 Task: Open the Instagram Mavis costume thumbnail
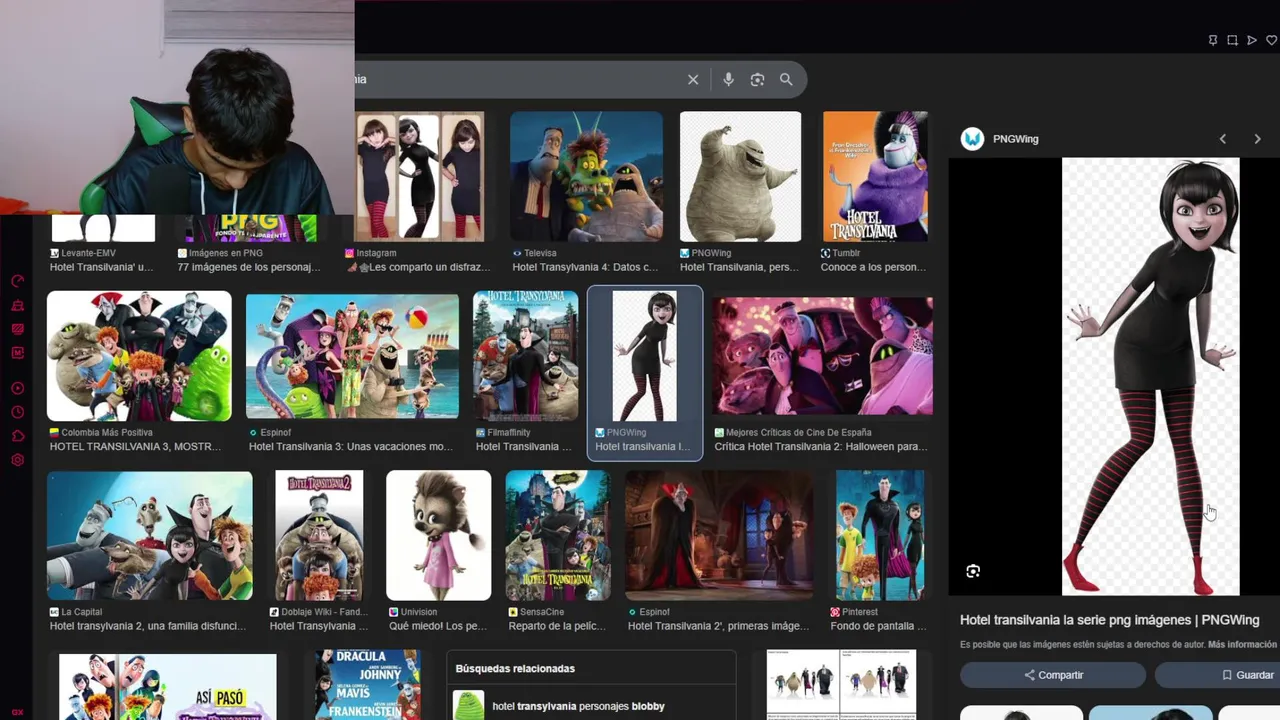(419, 176)
